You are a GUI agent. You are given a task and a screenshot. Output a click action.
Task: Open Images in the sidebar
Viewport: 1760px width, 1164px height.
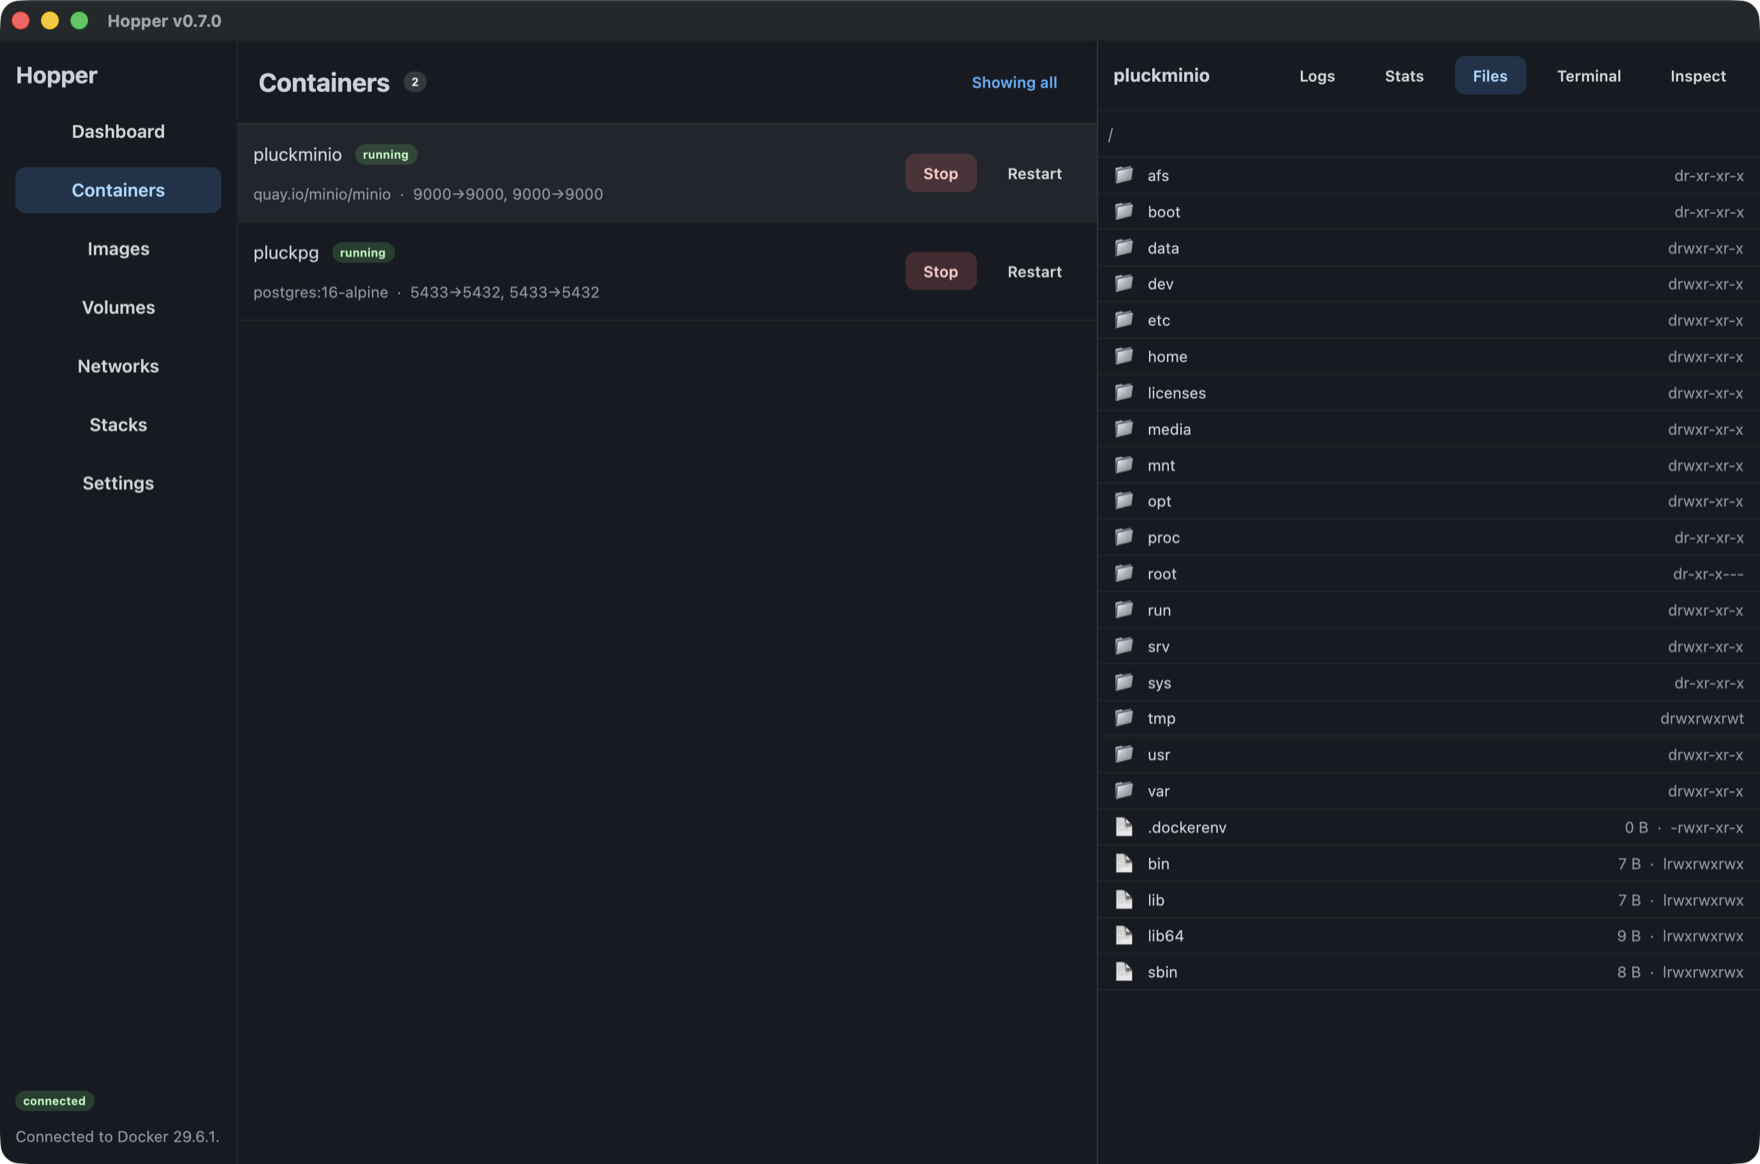(118, 248)
